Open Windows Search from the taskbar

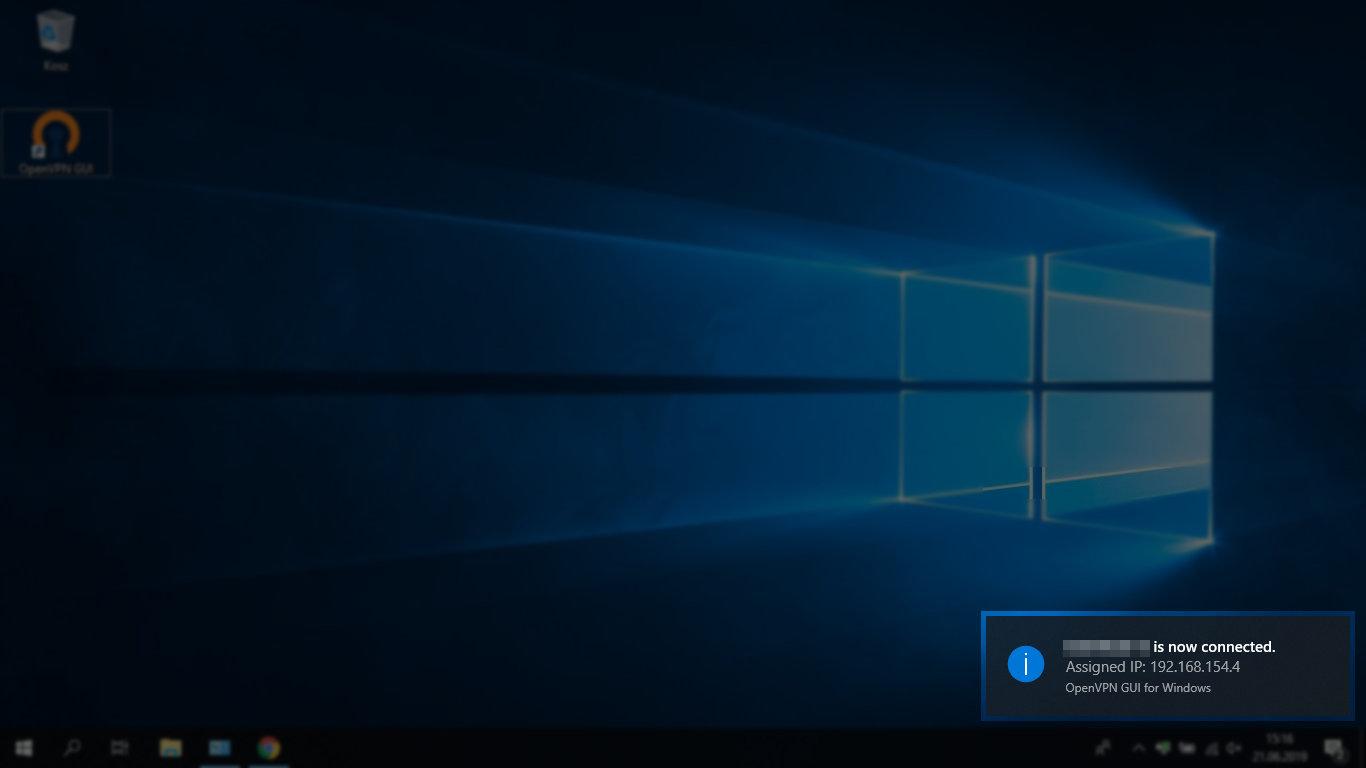[70, 747]
